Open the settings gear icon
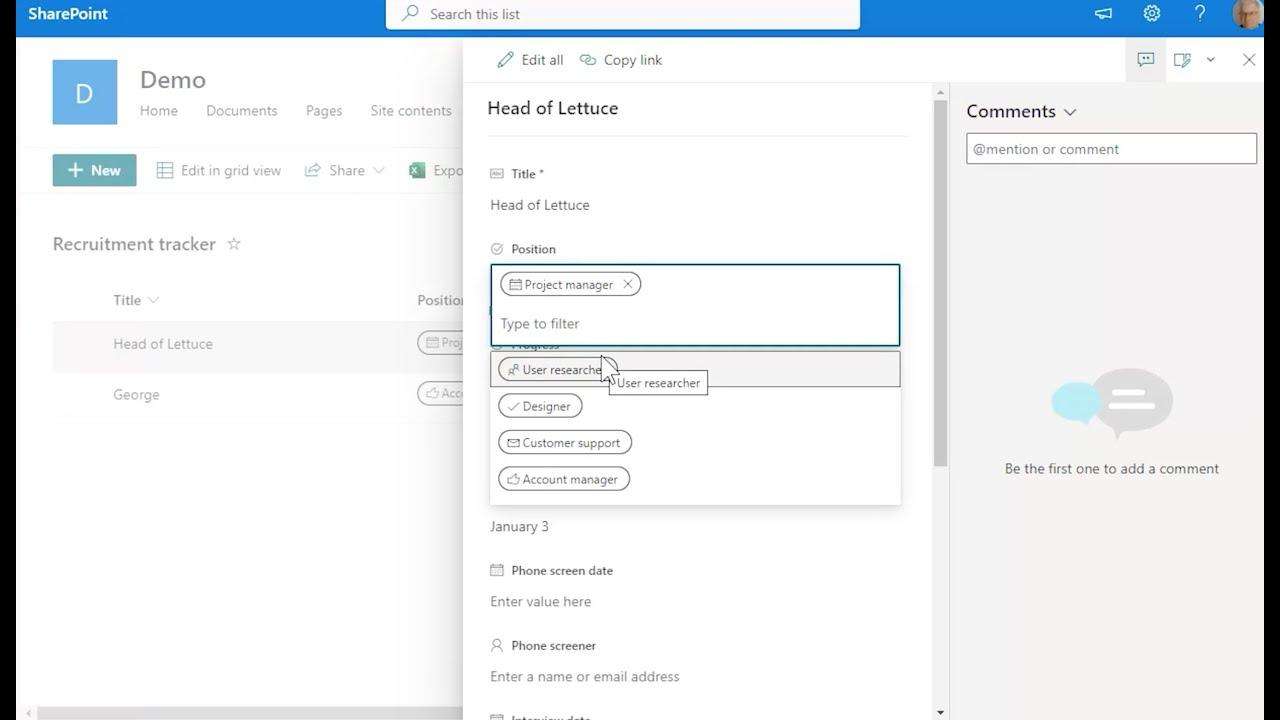 pyautogui.click(x=1152, y=14)
